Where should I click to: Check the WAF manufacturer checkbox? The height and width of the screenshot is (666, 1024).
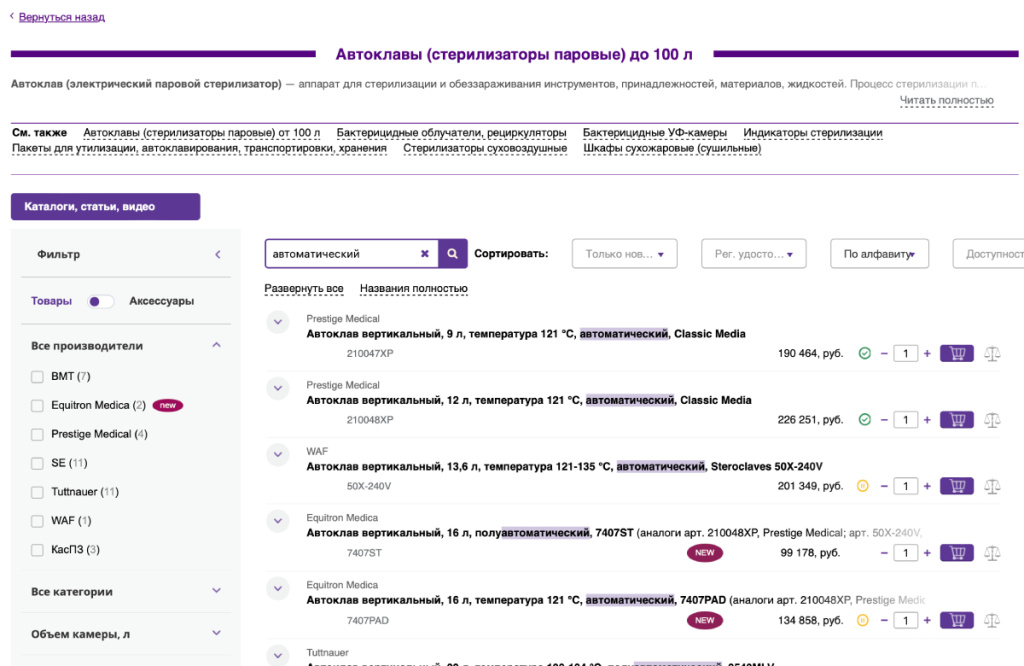(x=37, y=520)
